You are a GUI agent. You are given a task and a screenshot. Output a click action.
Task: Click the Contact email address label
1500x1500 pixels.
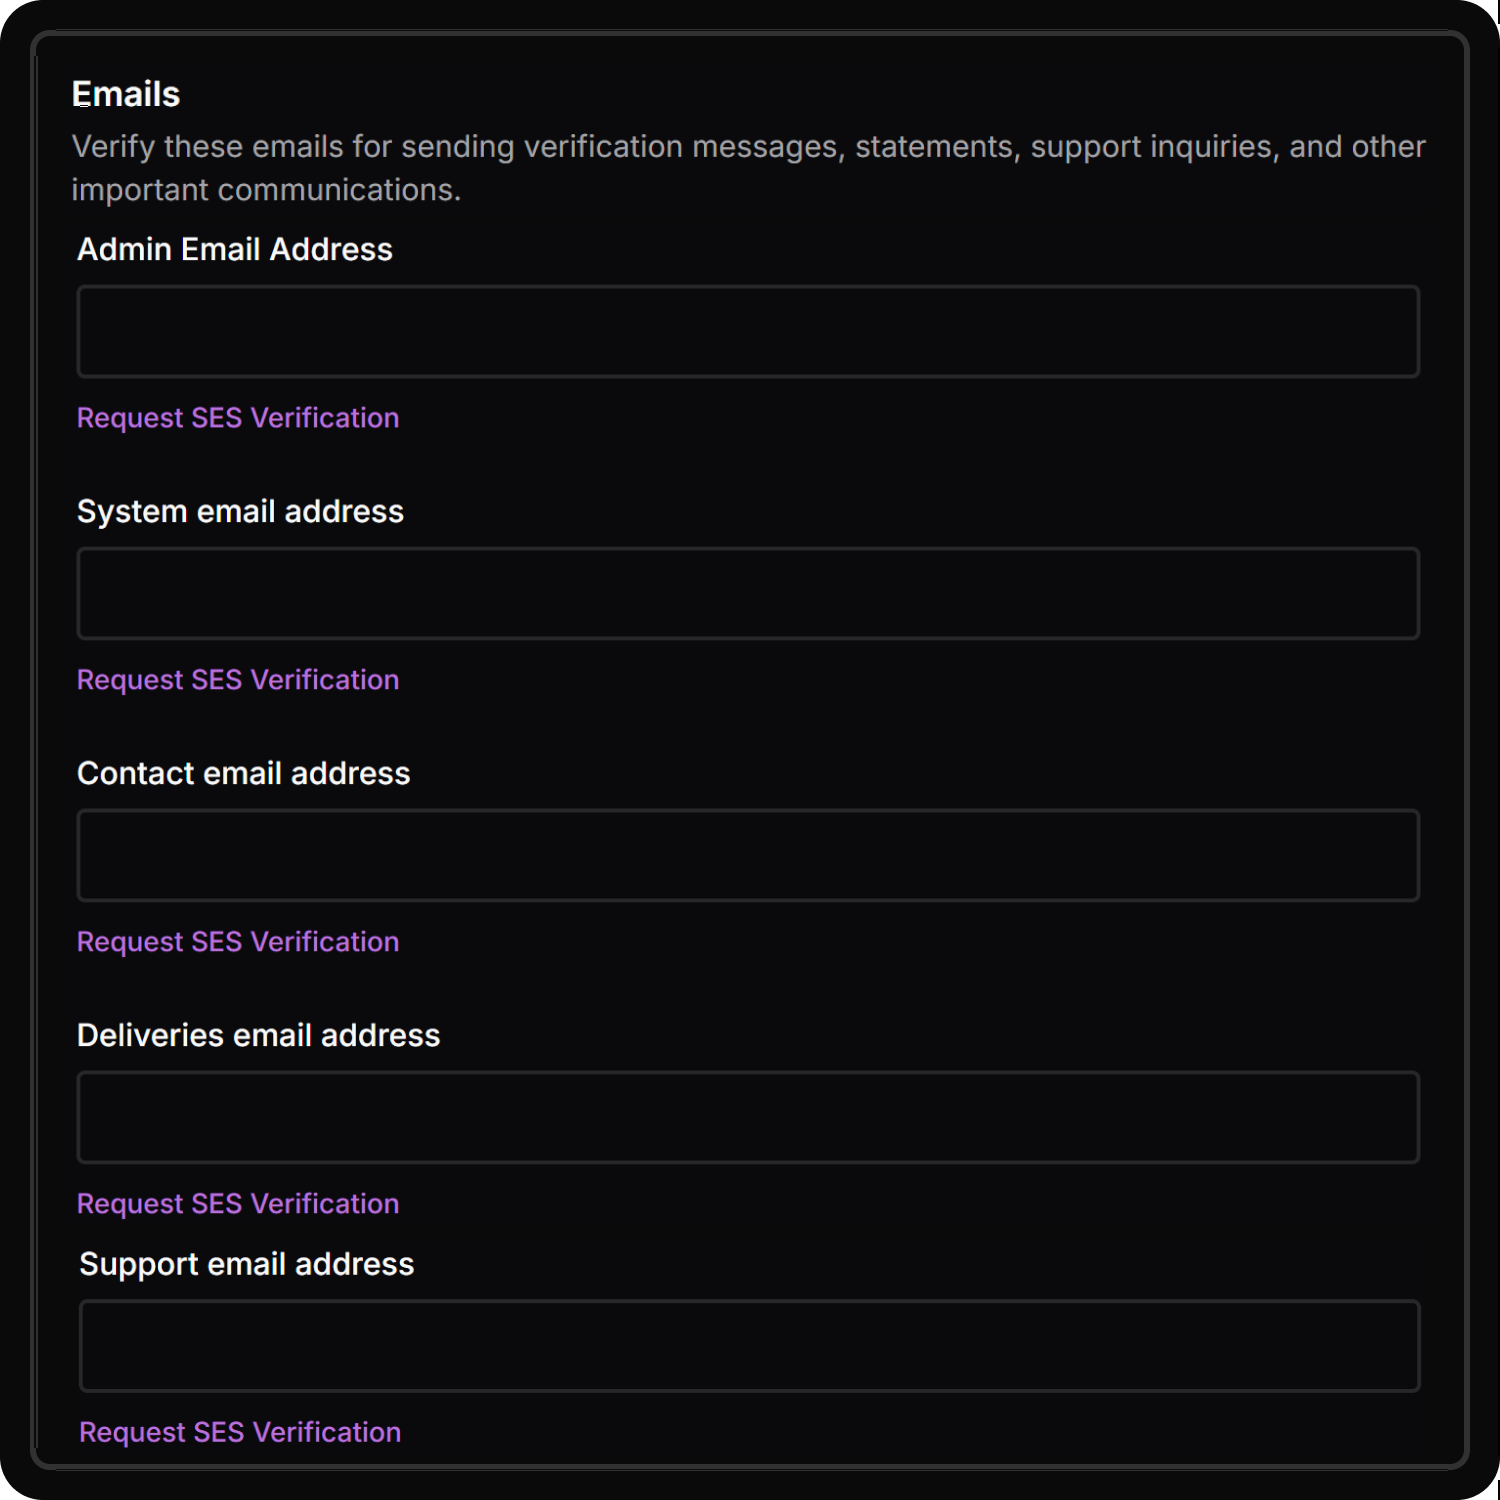[x=244, y=773]
